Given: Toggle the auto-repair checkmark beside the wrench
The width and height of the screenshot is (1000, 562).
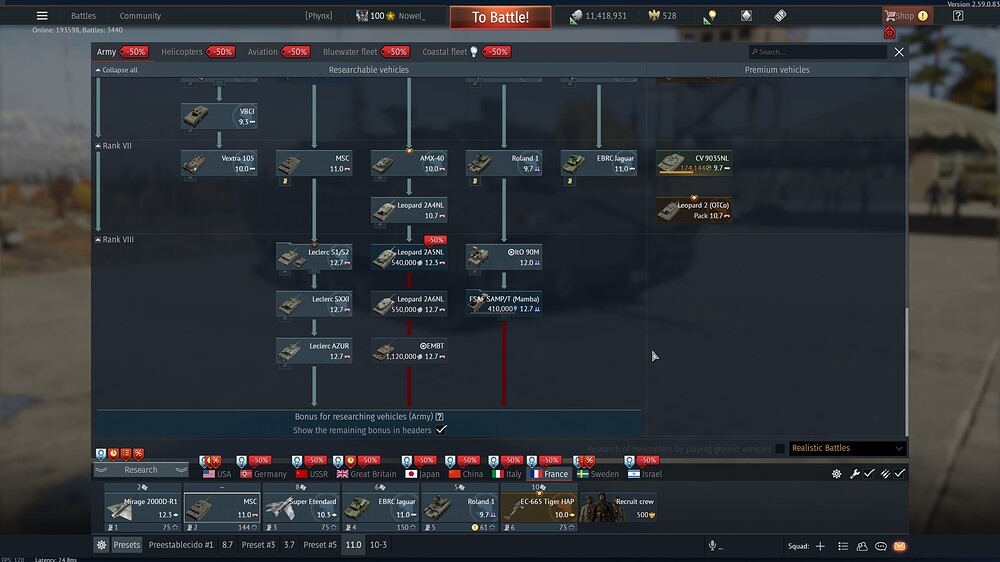Looking at the screenshot, I should (869, 473).
